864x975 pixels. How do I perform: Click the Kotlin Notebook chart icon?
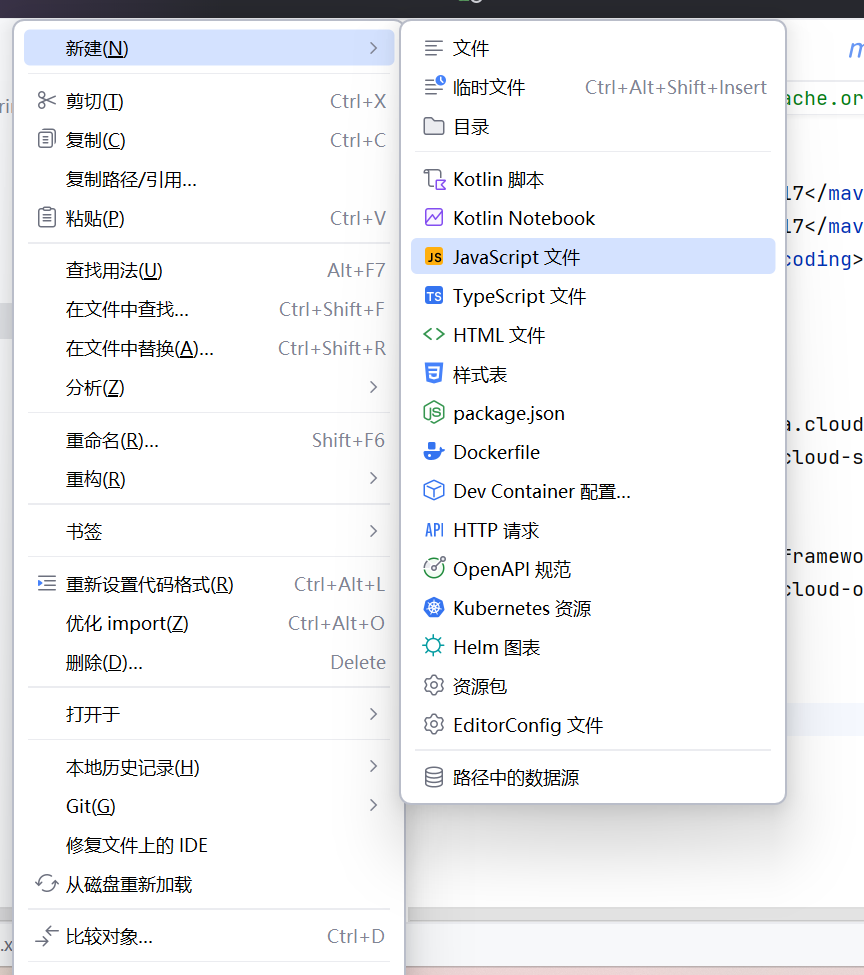[434, 218]
